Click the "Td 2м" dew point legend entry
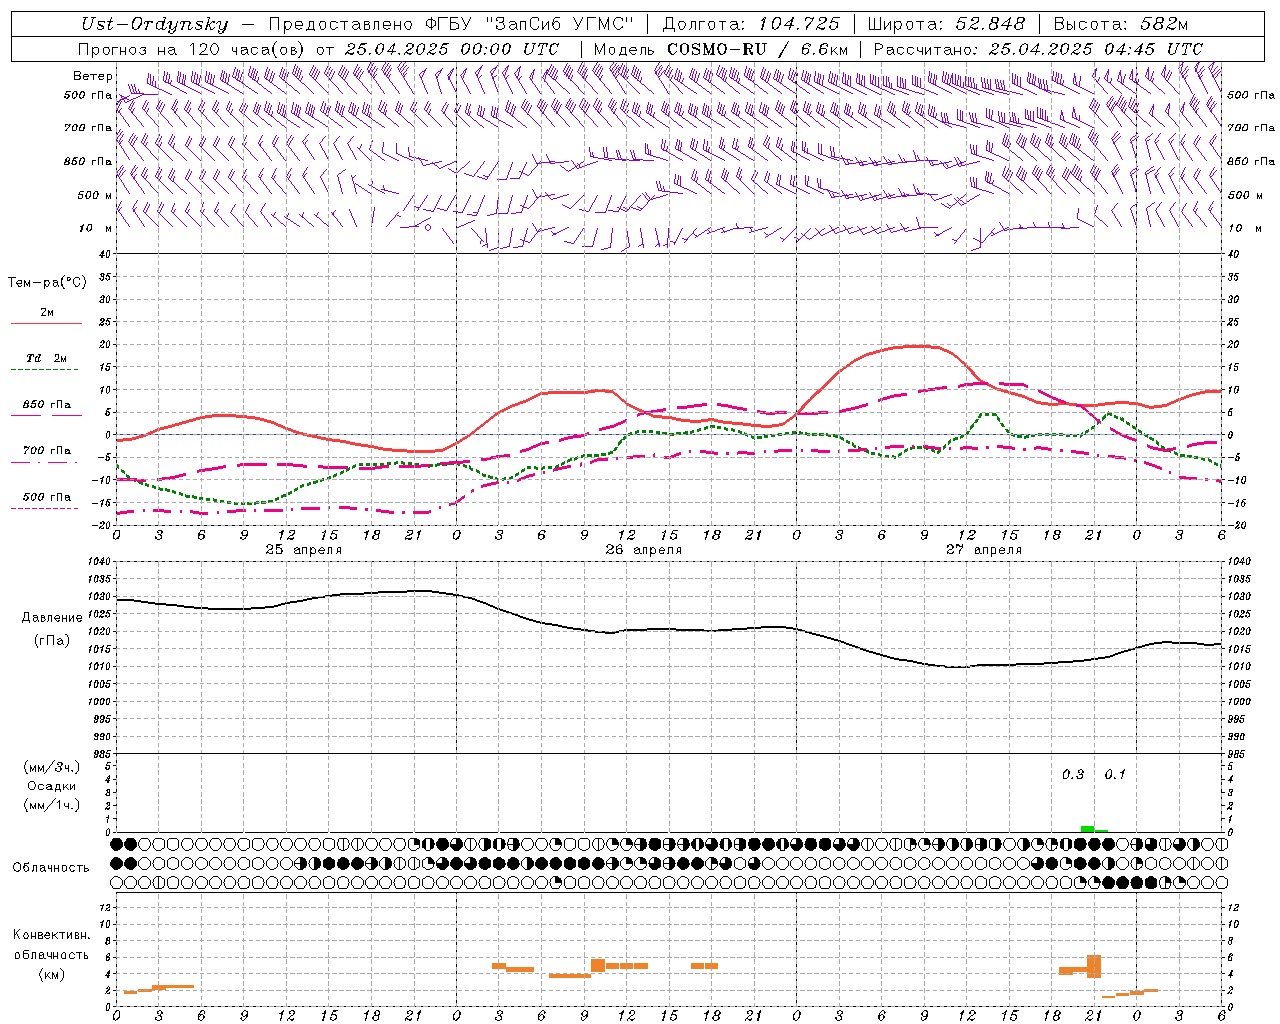This screenshot has height=1024, width=1280. point(46,358)
